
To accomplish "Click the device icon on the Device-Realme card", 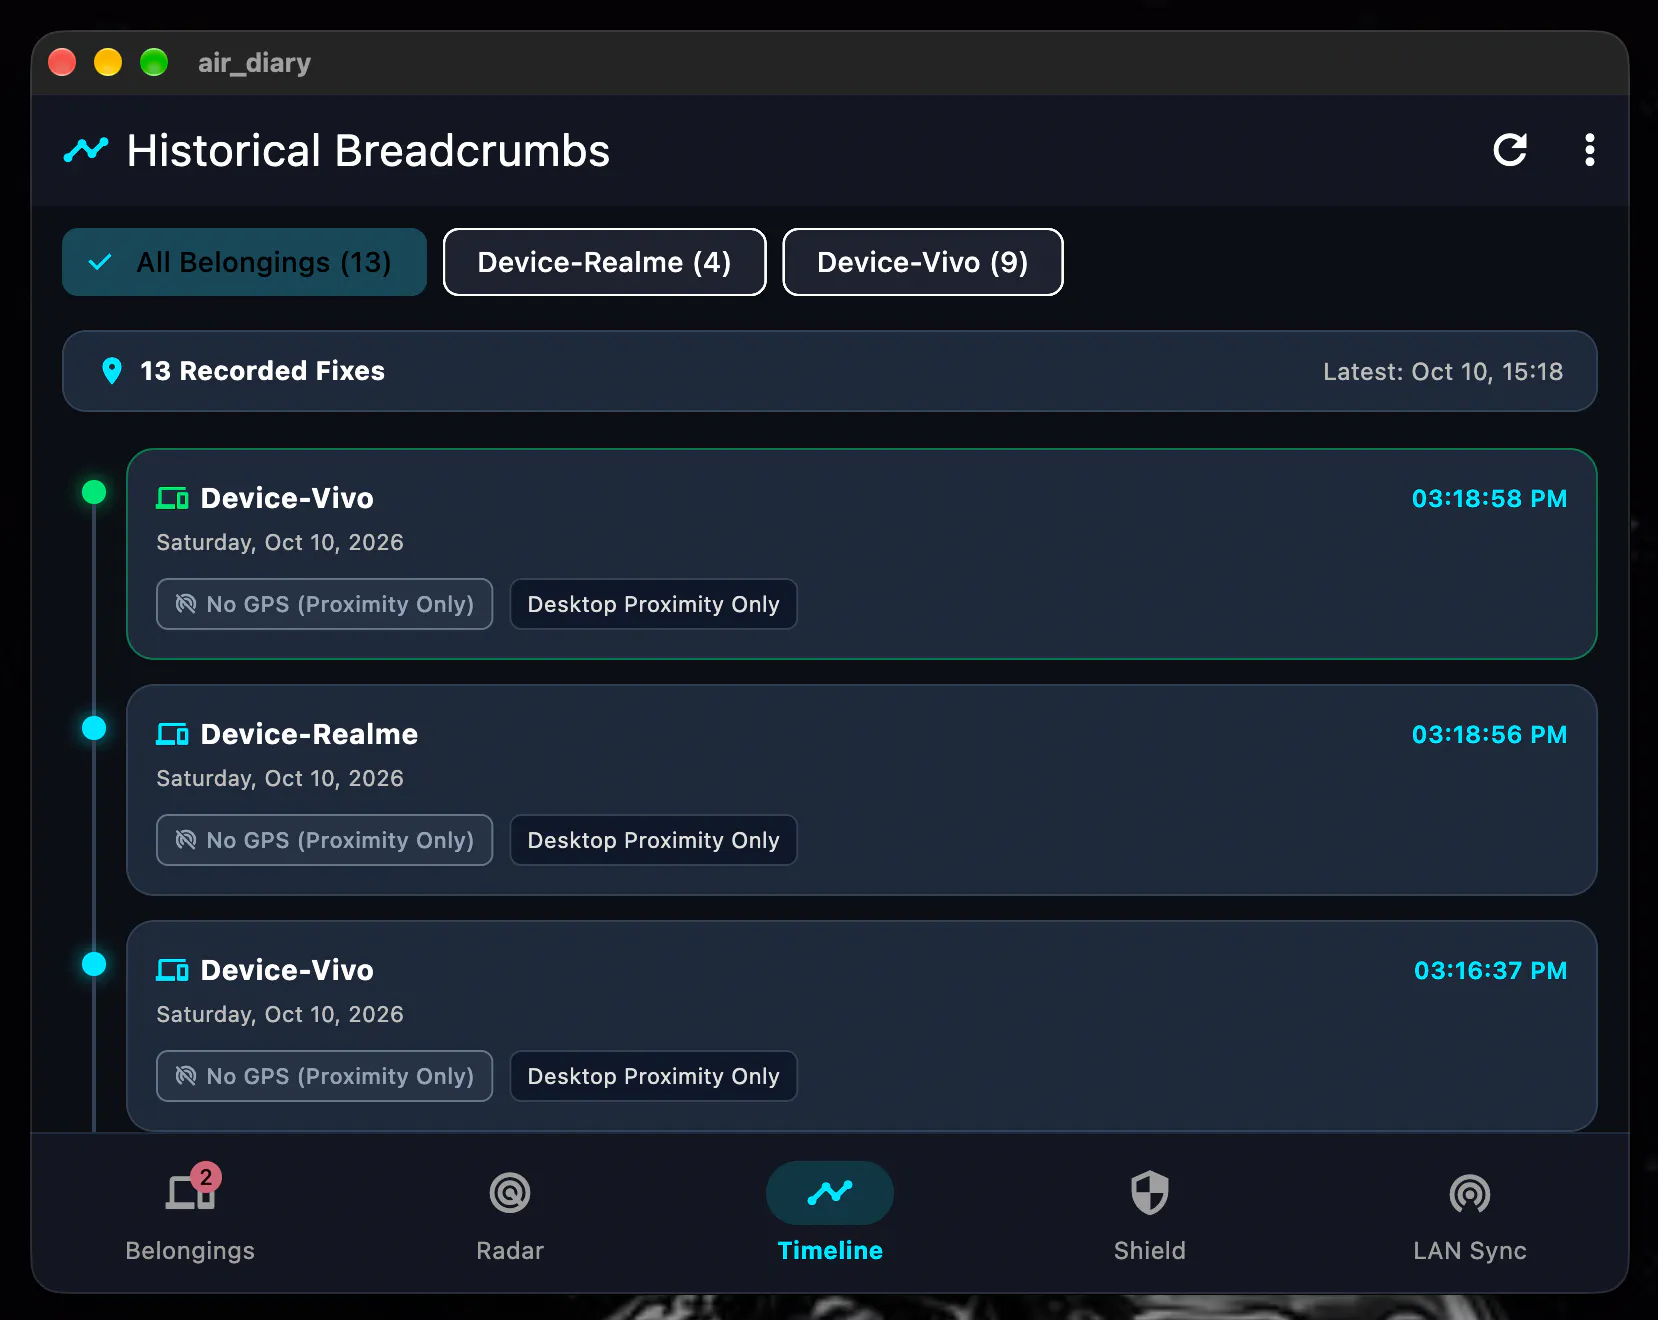I will [x=172, y=734].
